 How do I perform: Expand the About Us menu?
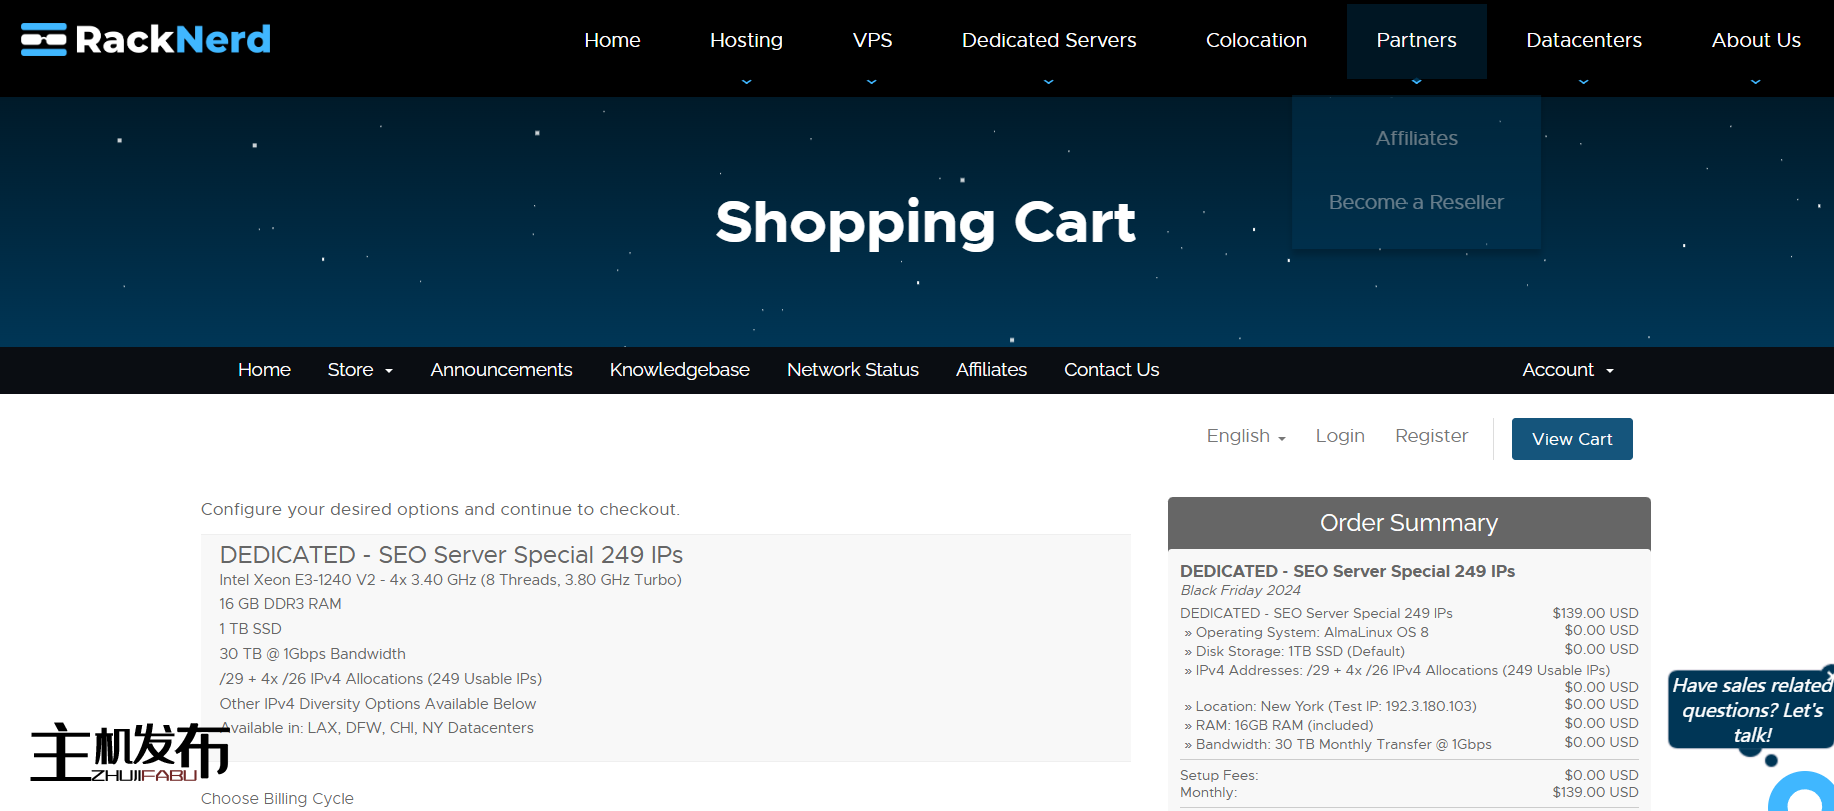click(1756, 40)
